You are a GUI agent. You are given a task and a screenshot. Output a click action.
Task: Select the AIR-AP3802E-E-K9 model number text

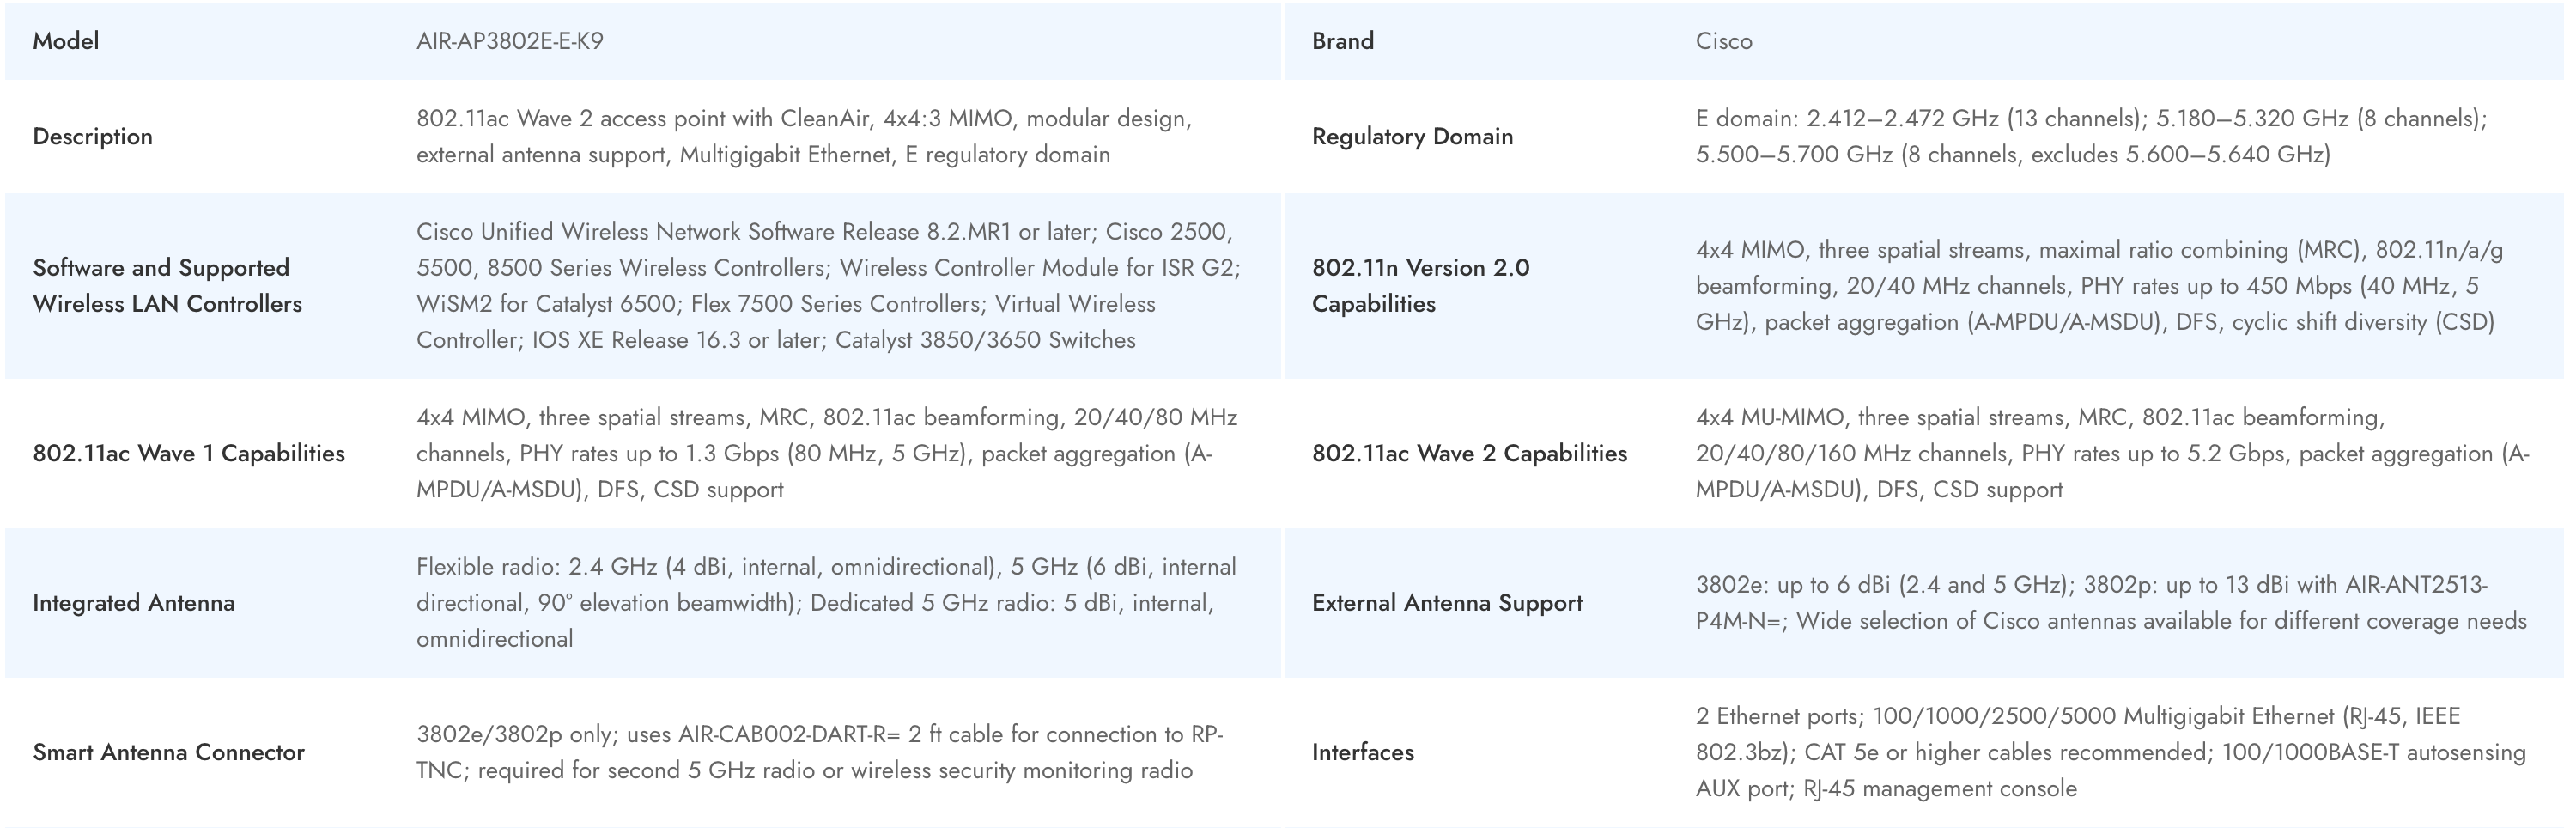(x=509, y=41)
